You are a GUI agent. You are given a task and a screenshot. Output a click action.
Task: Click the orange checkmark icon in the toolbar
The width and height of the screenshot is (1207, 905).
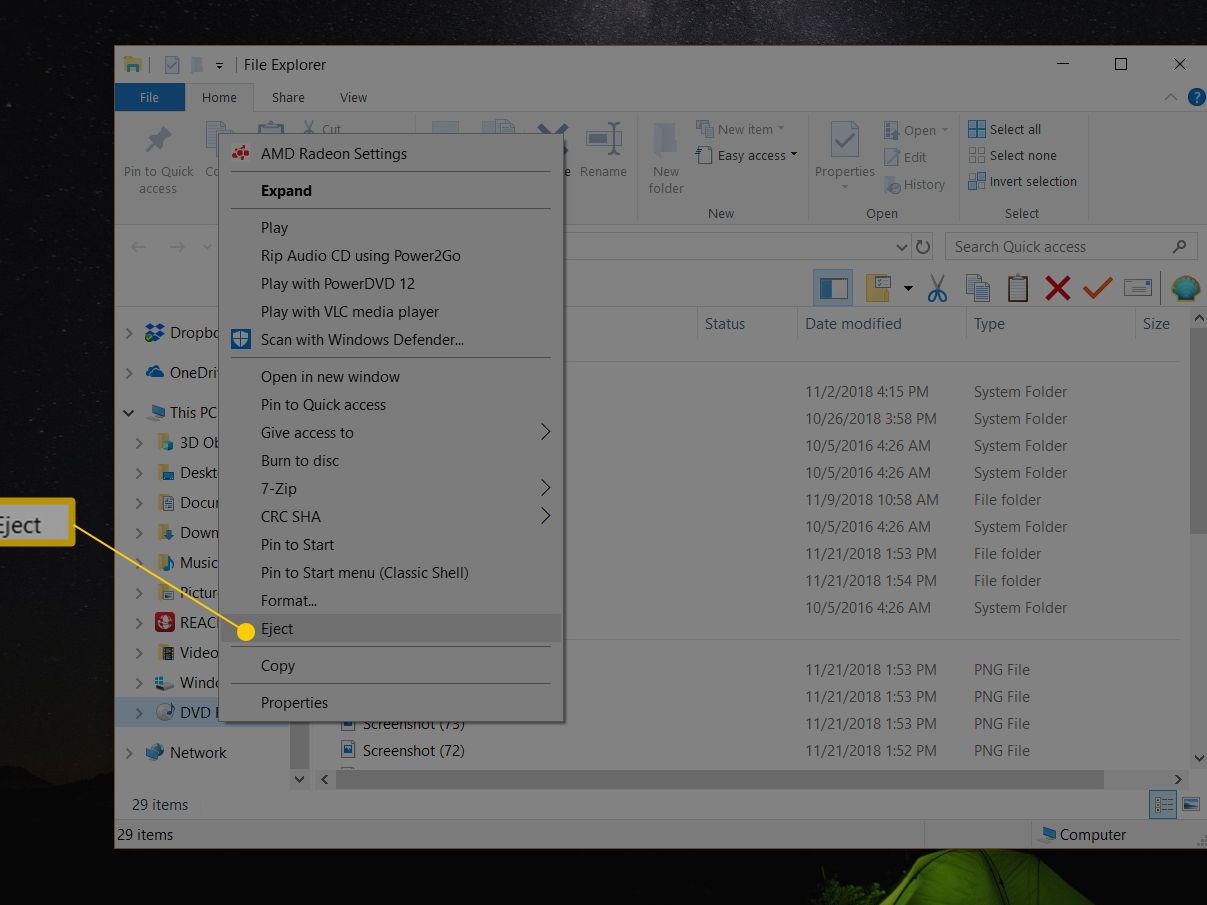pos(1097,289)
